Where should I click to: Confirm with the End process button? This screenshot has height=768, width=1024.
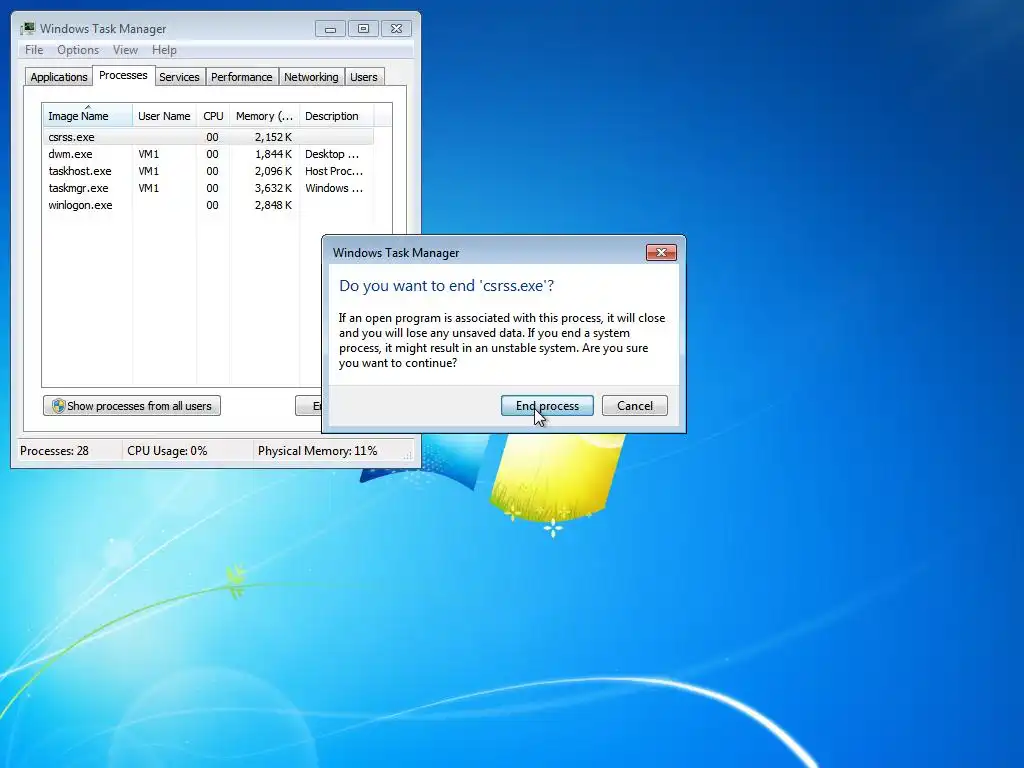547,406
